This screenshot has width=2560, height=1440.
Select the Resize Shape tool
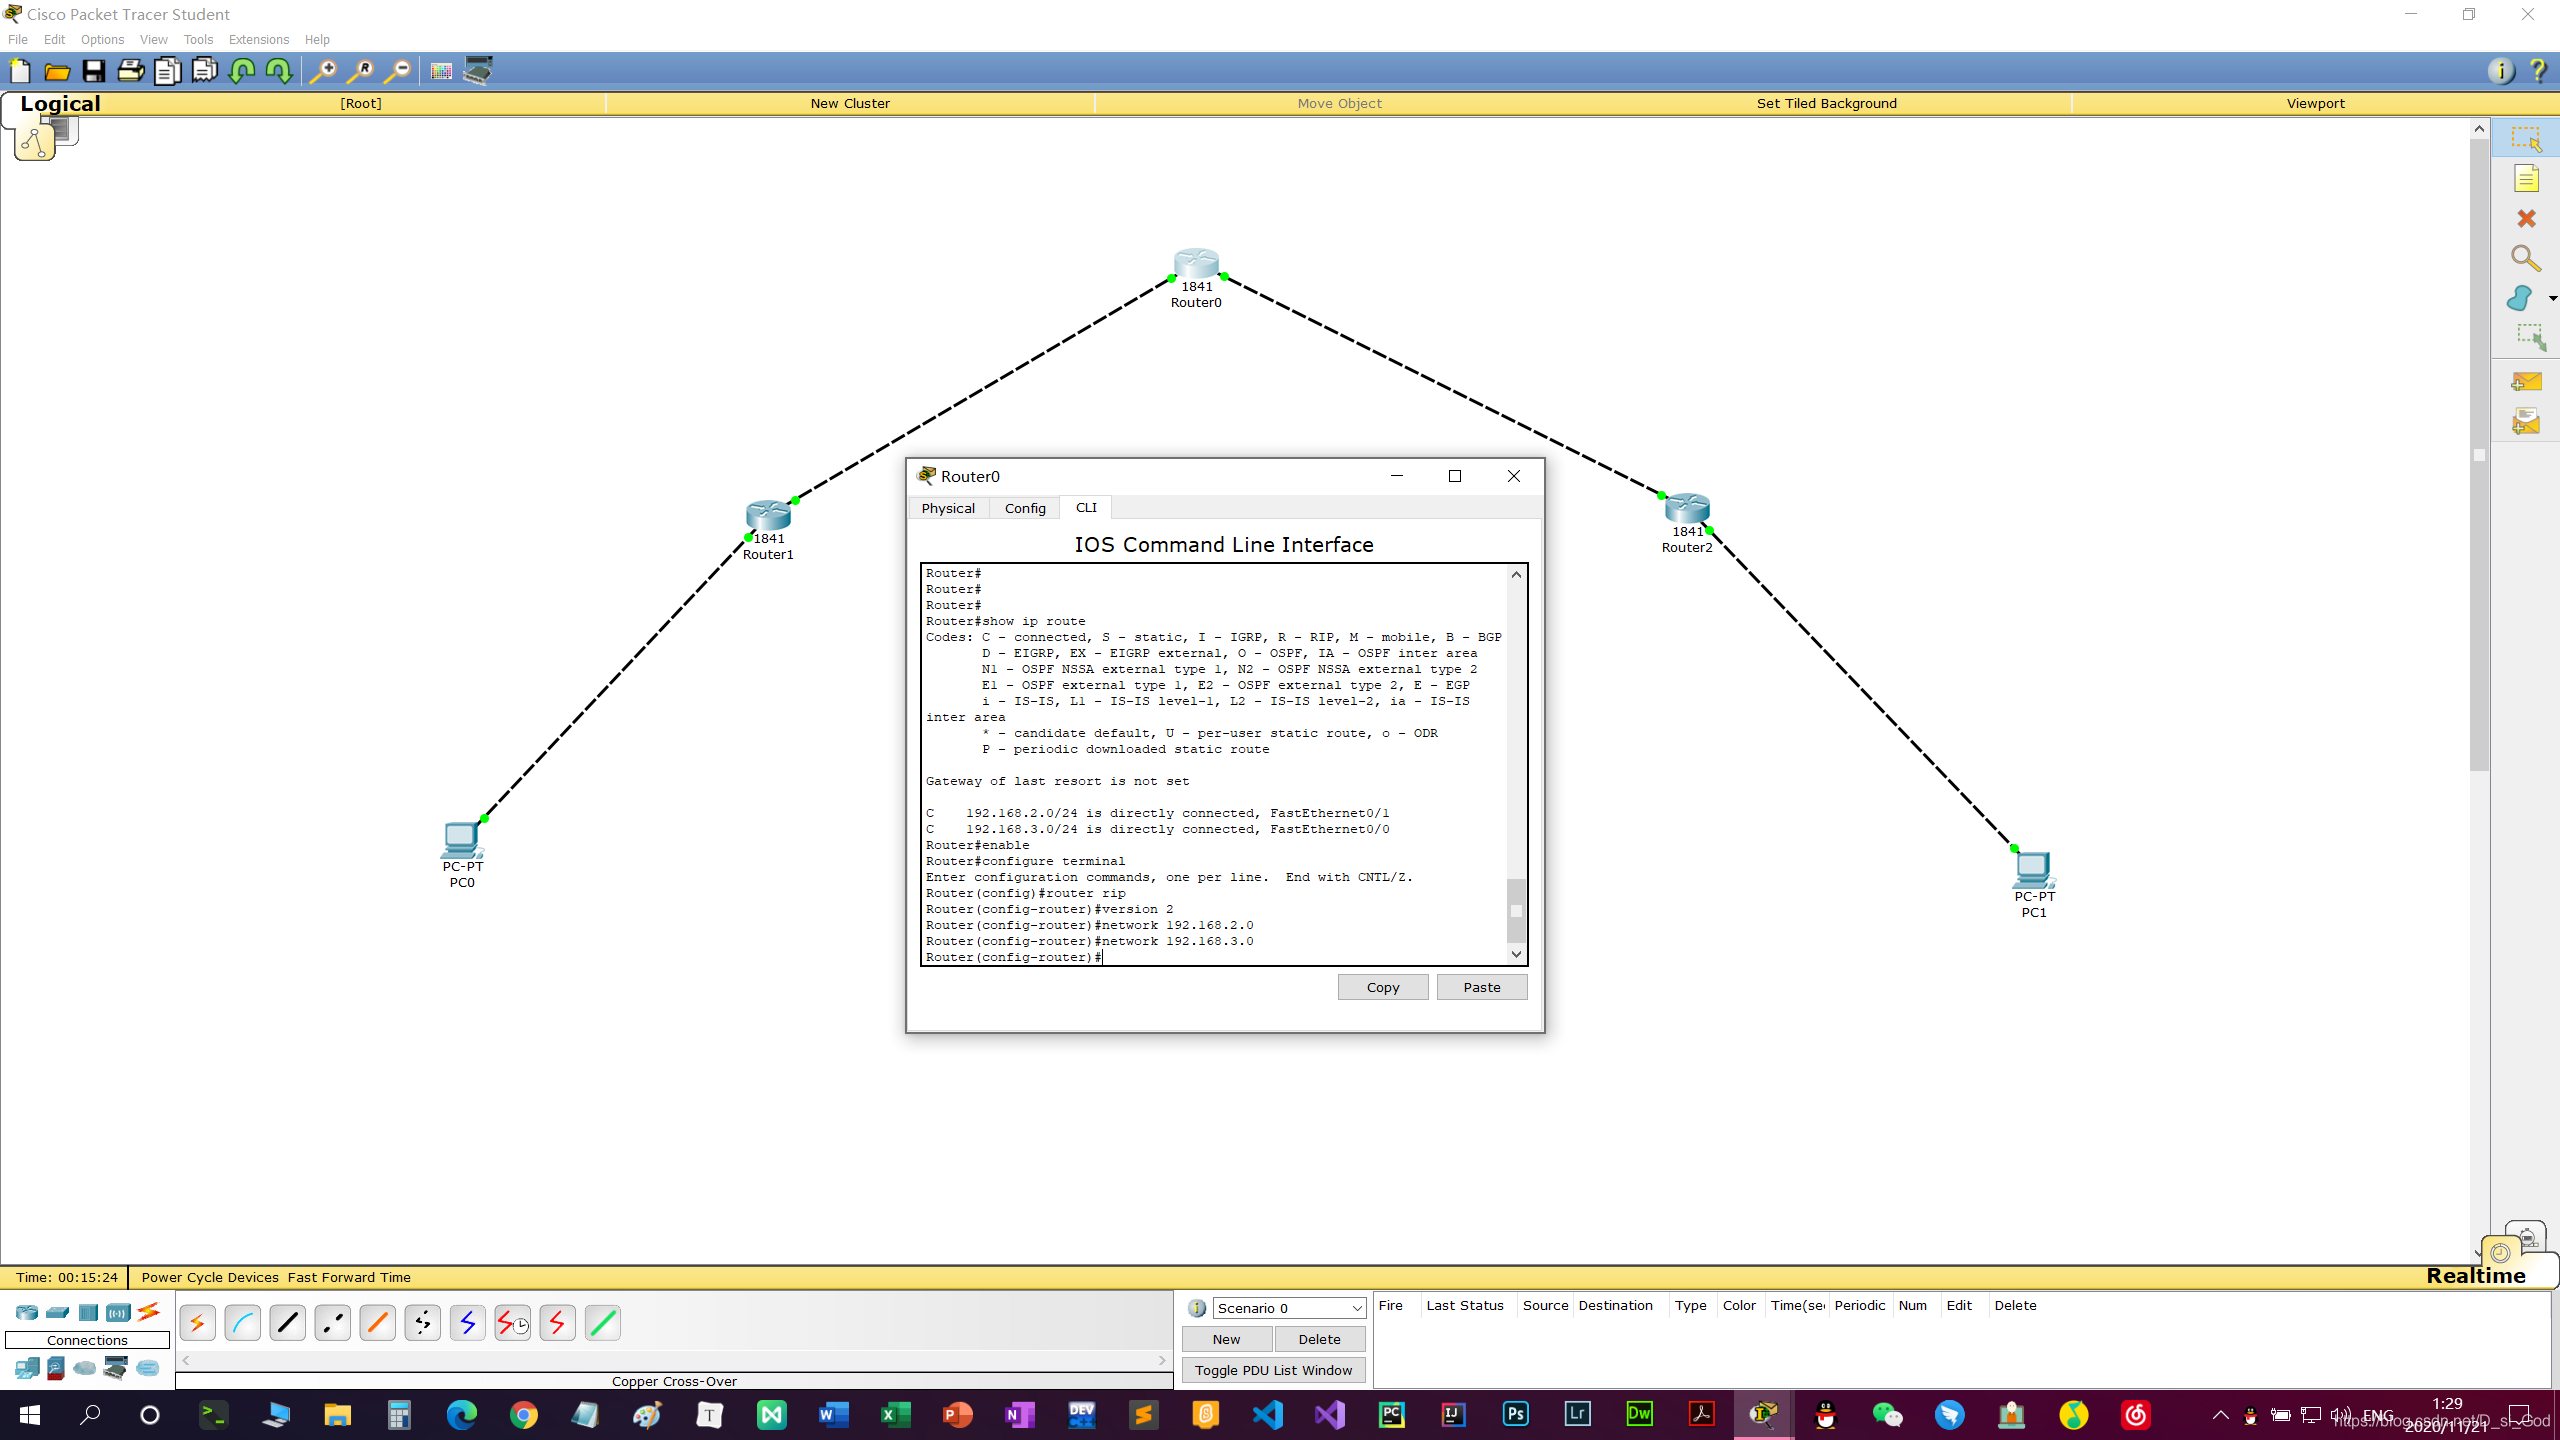click(2530, 337)
